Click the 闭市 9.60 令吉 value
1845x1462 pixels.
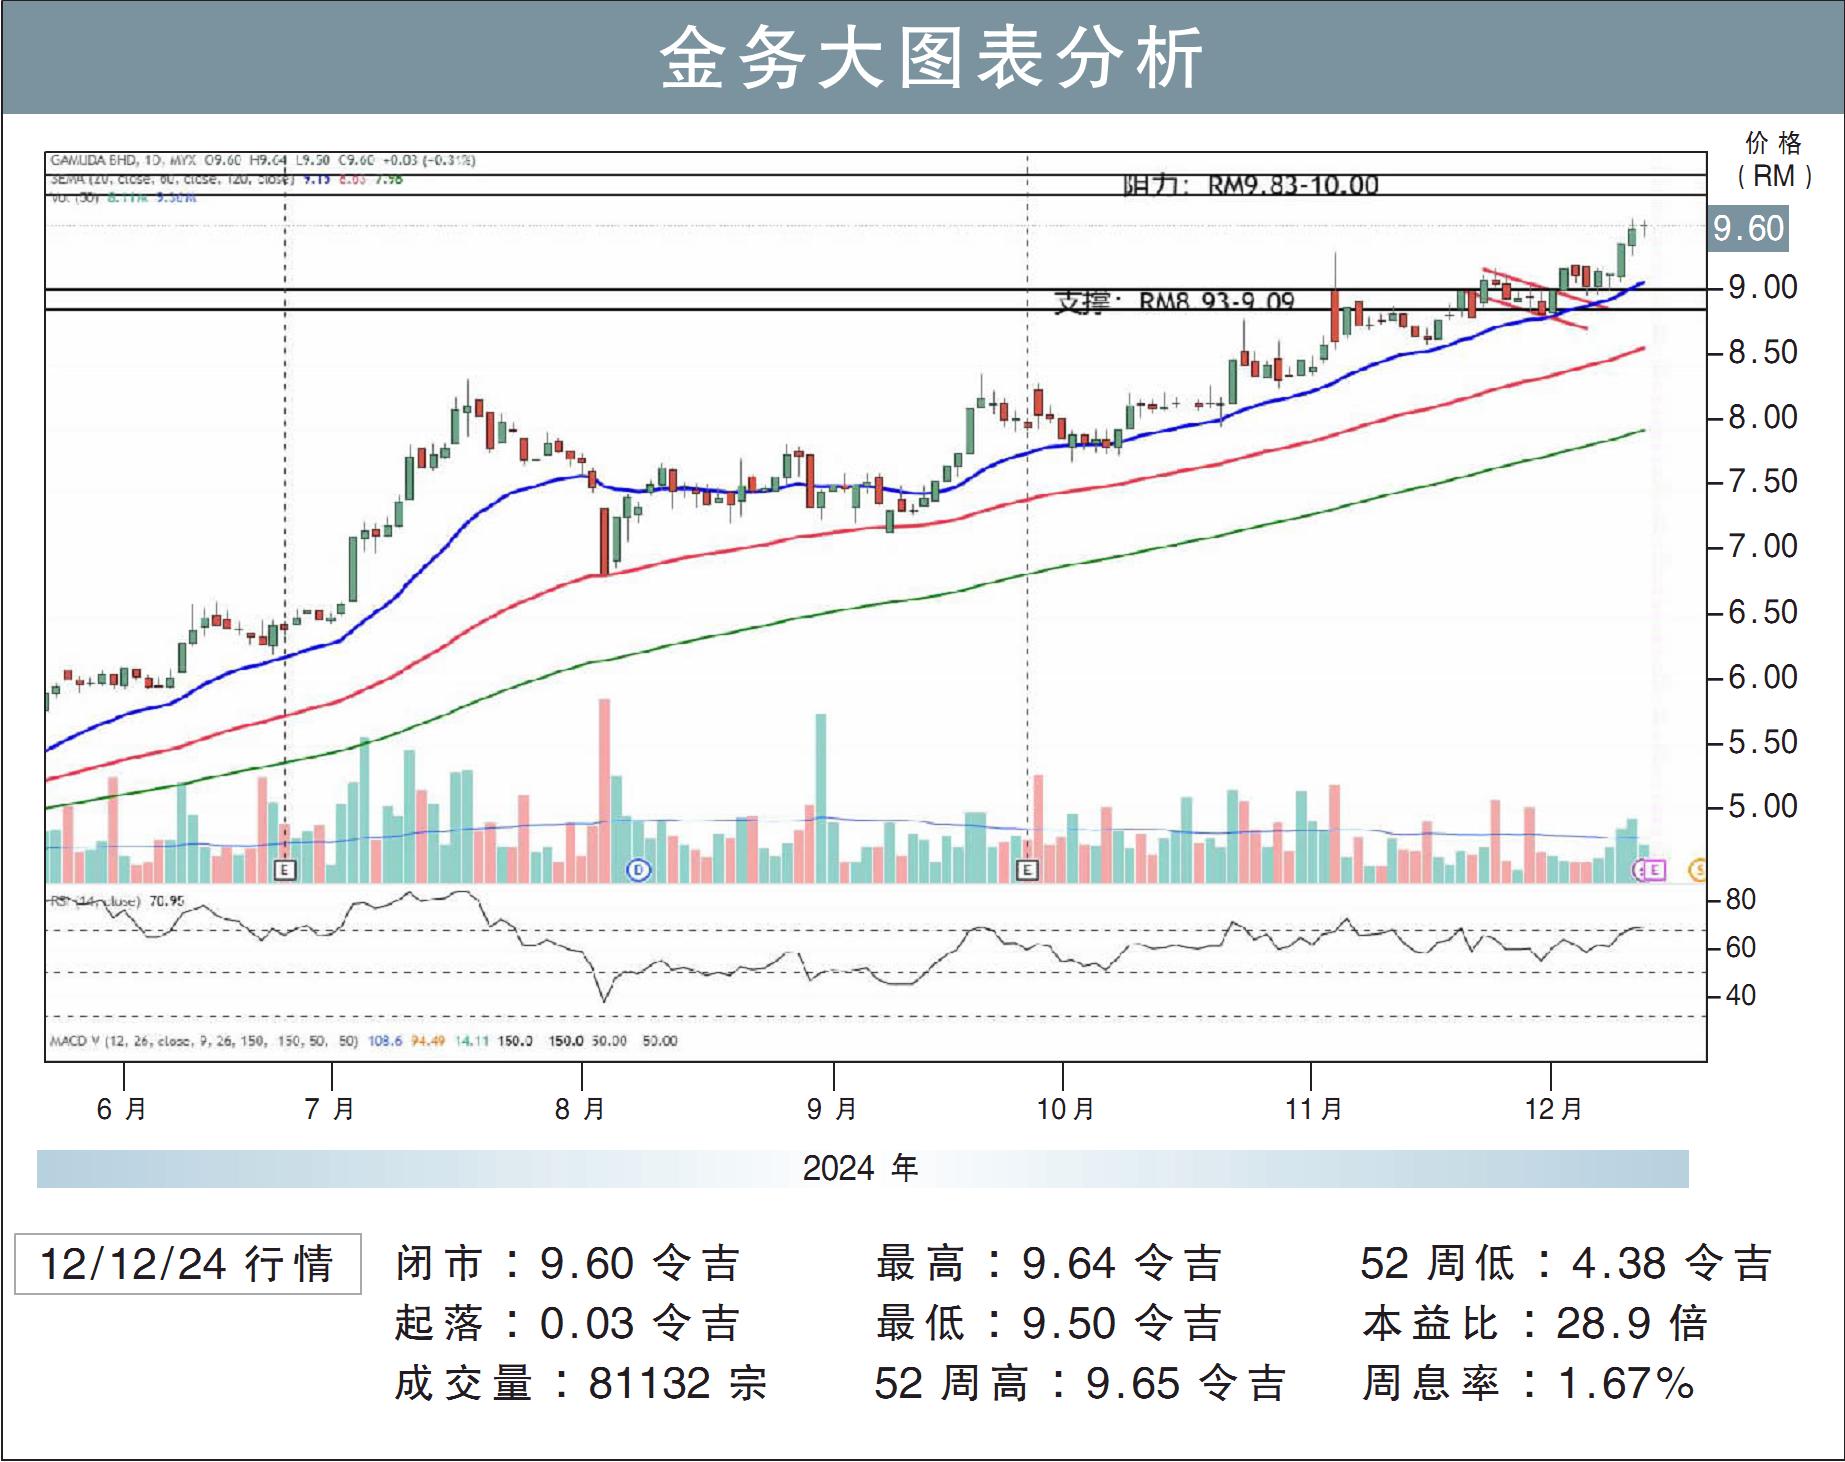pos(567,1263)
